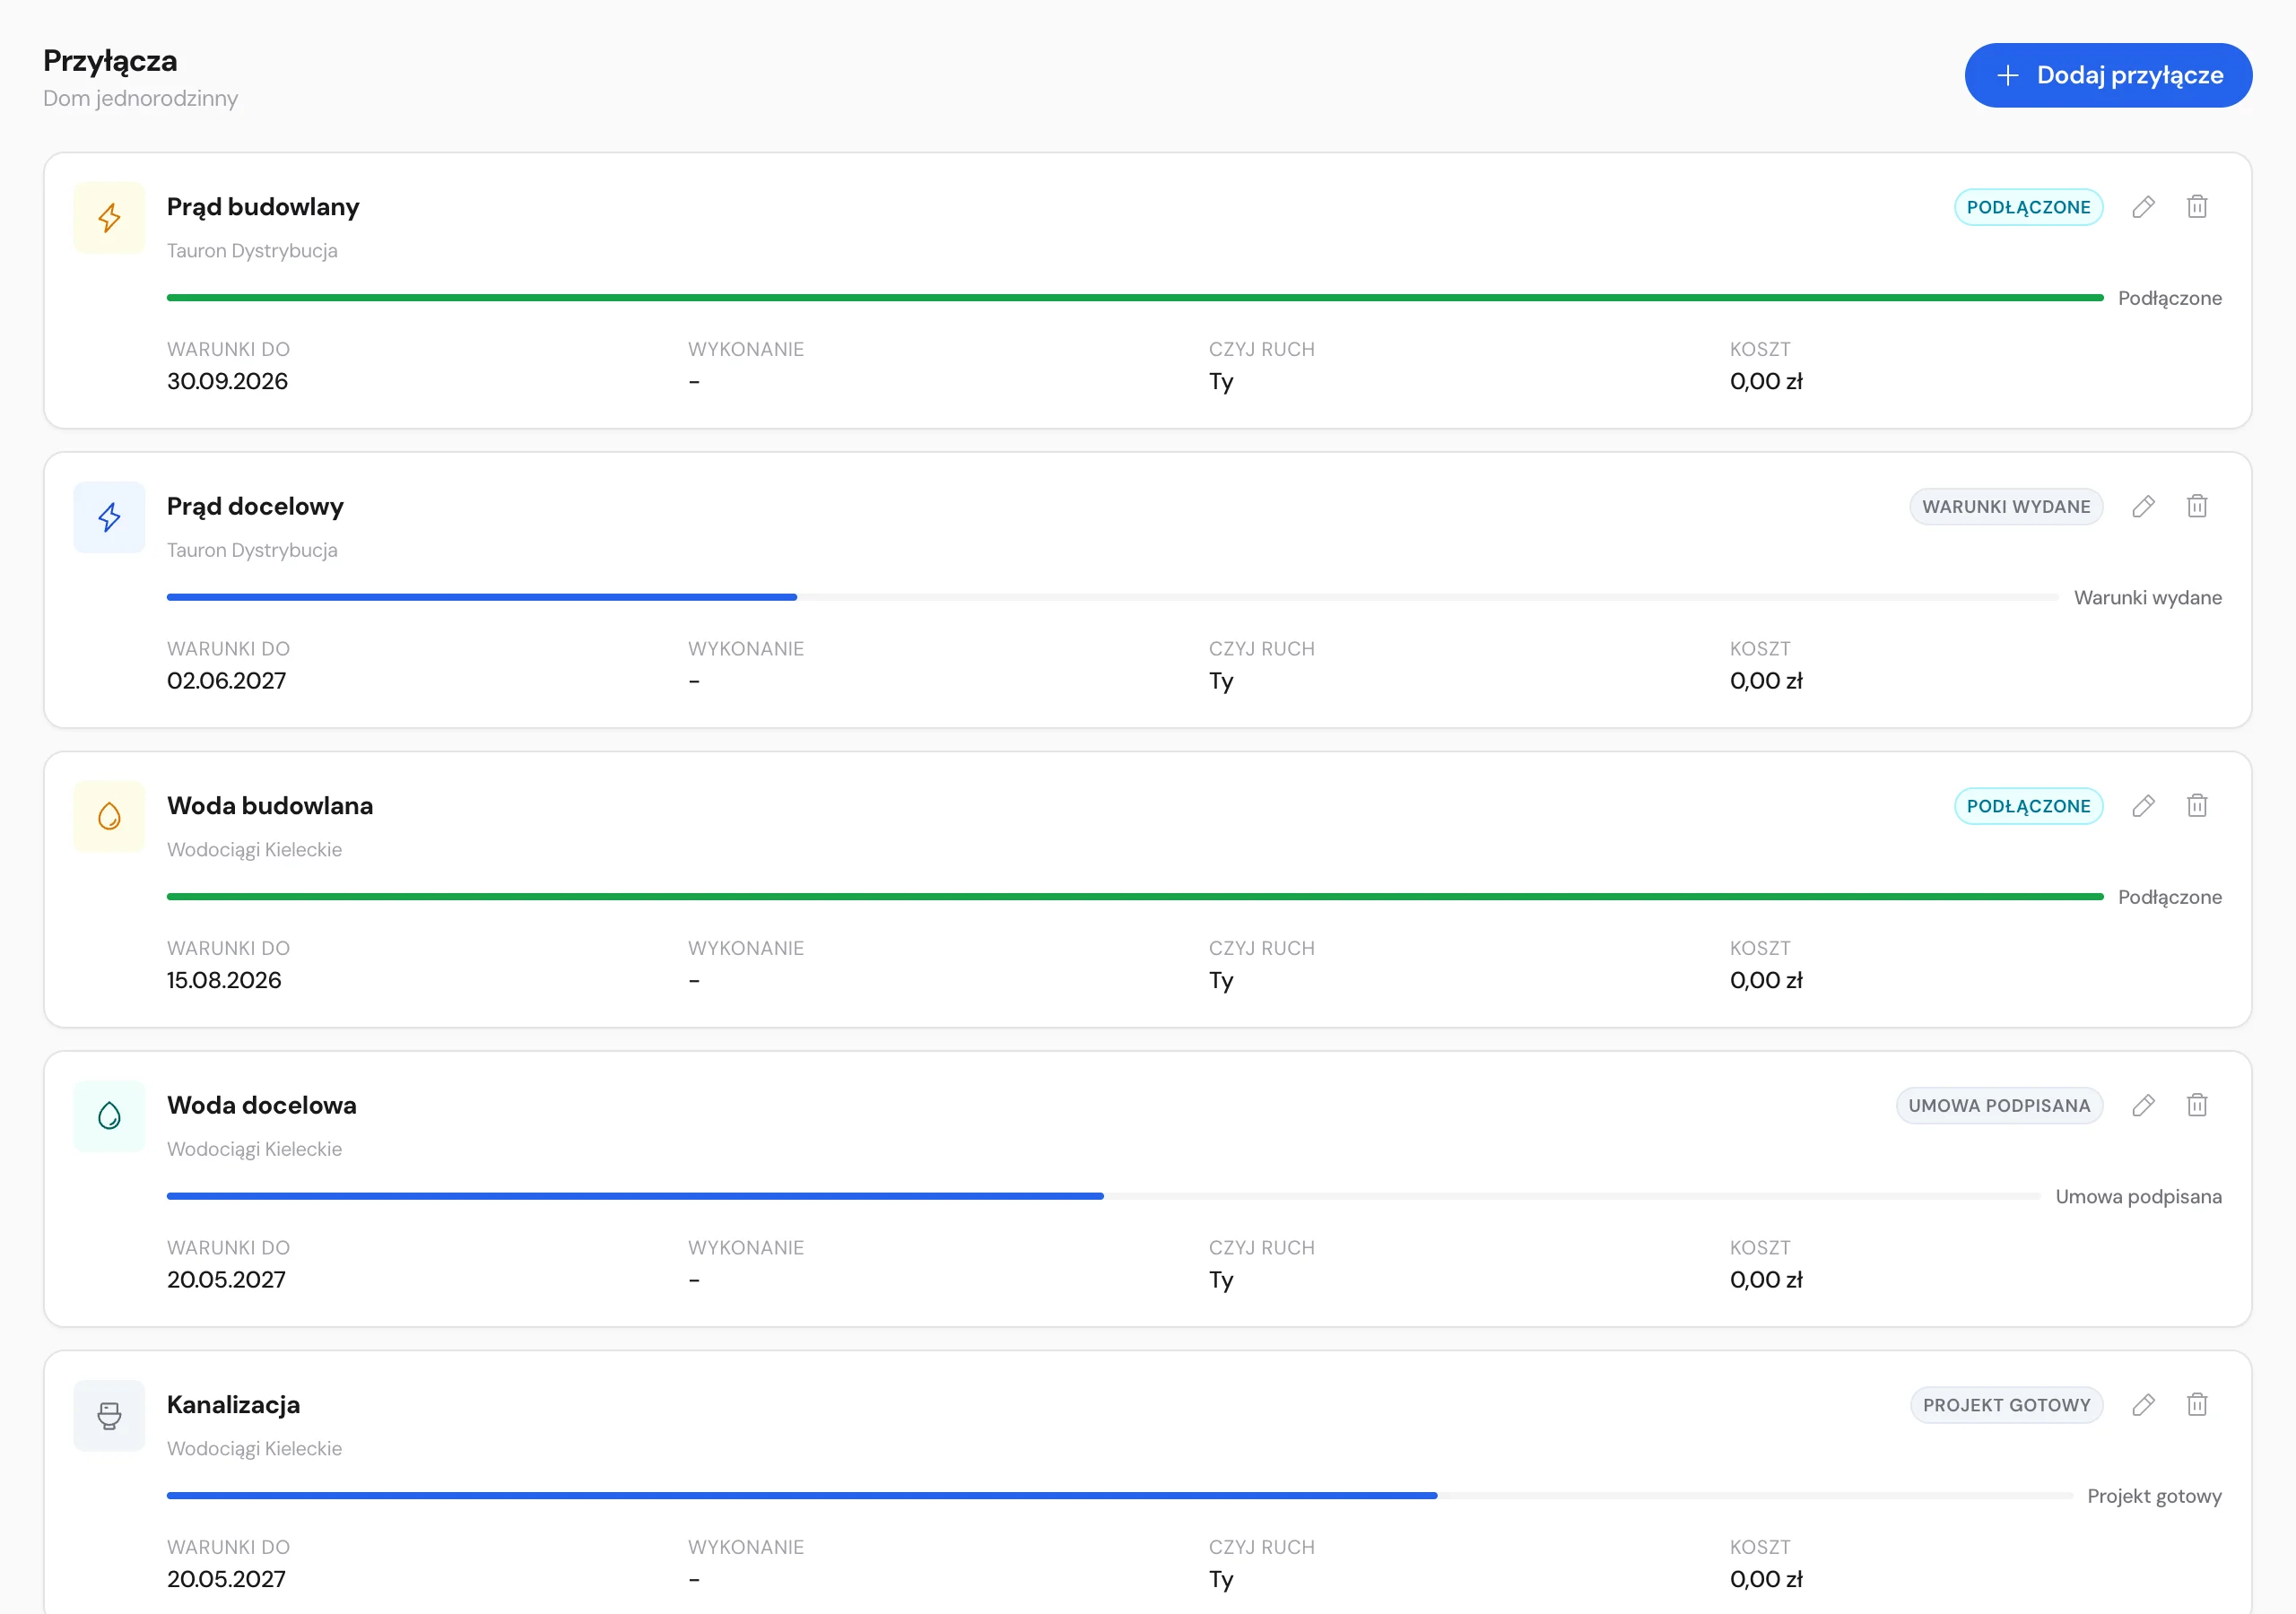
Task: Click the plus icon in Dodaj przyłącze
Action: [x=2007, y=75]
